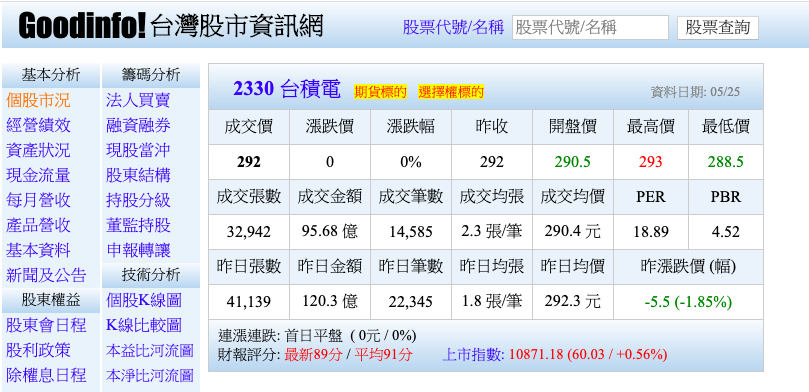This screenshot has width=809, height=392.
Task: Open the 個股市況 sidebar link
Action: [38, 100]
